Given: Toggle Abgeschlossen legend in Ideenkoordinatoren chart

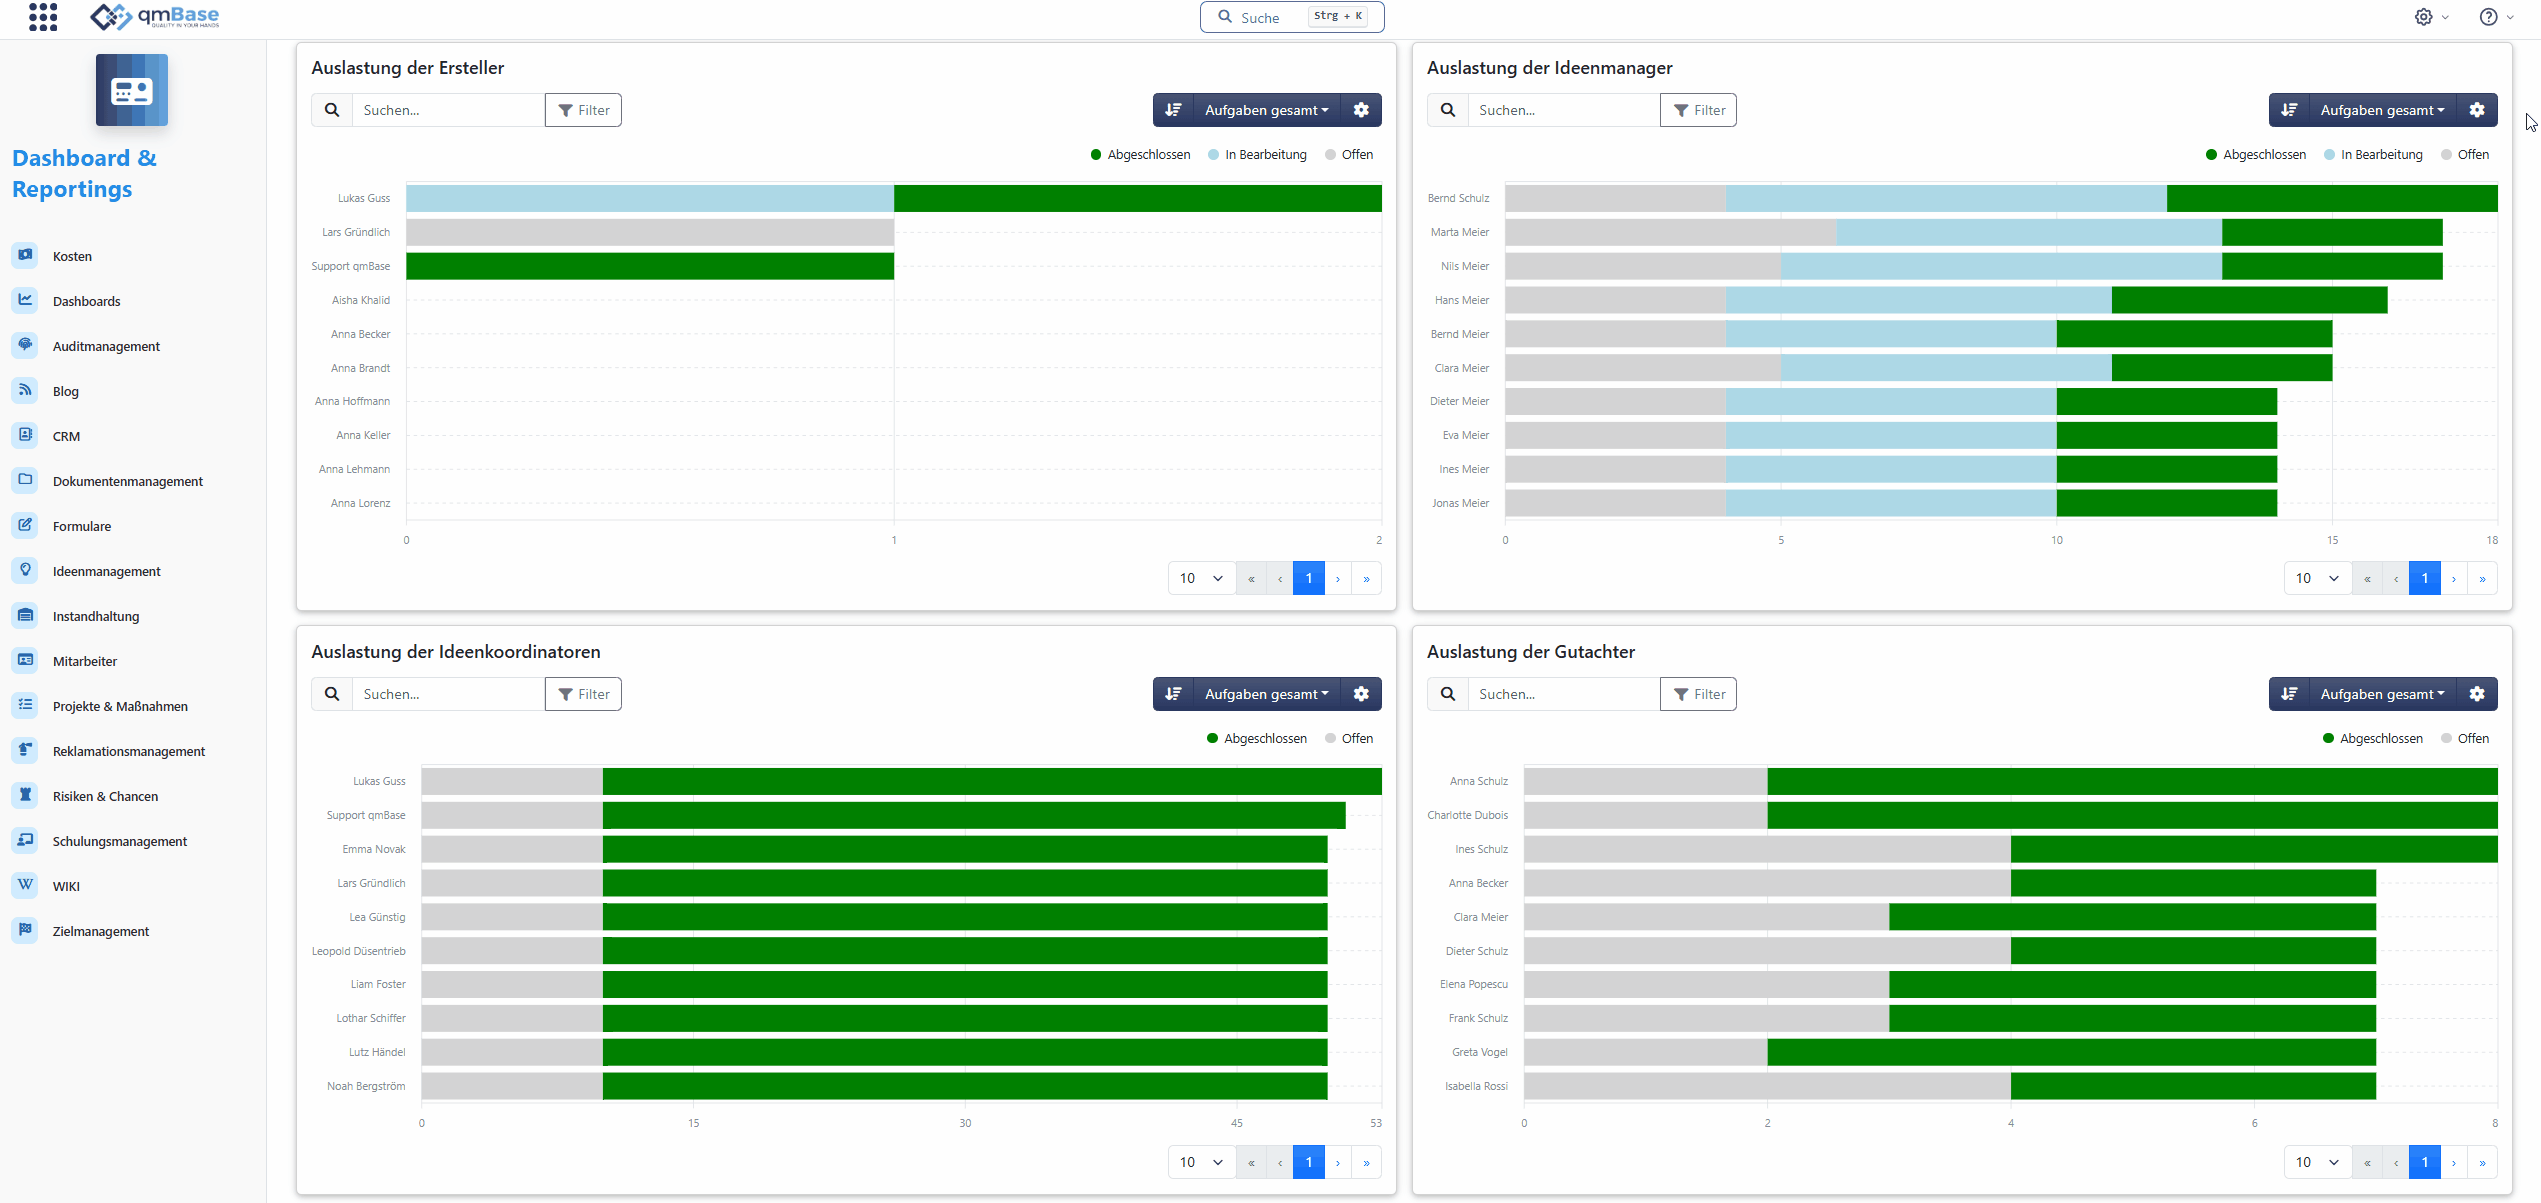Looking at the screenshot, I should tap(1257, 739).
